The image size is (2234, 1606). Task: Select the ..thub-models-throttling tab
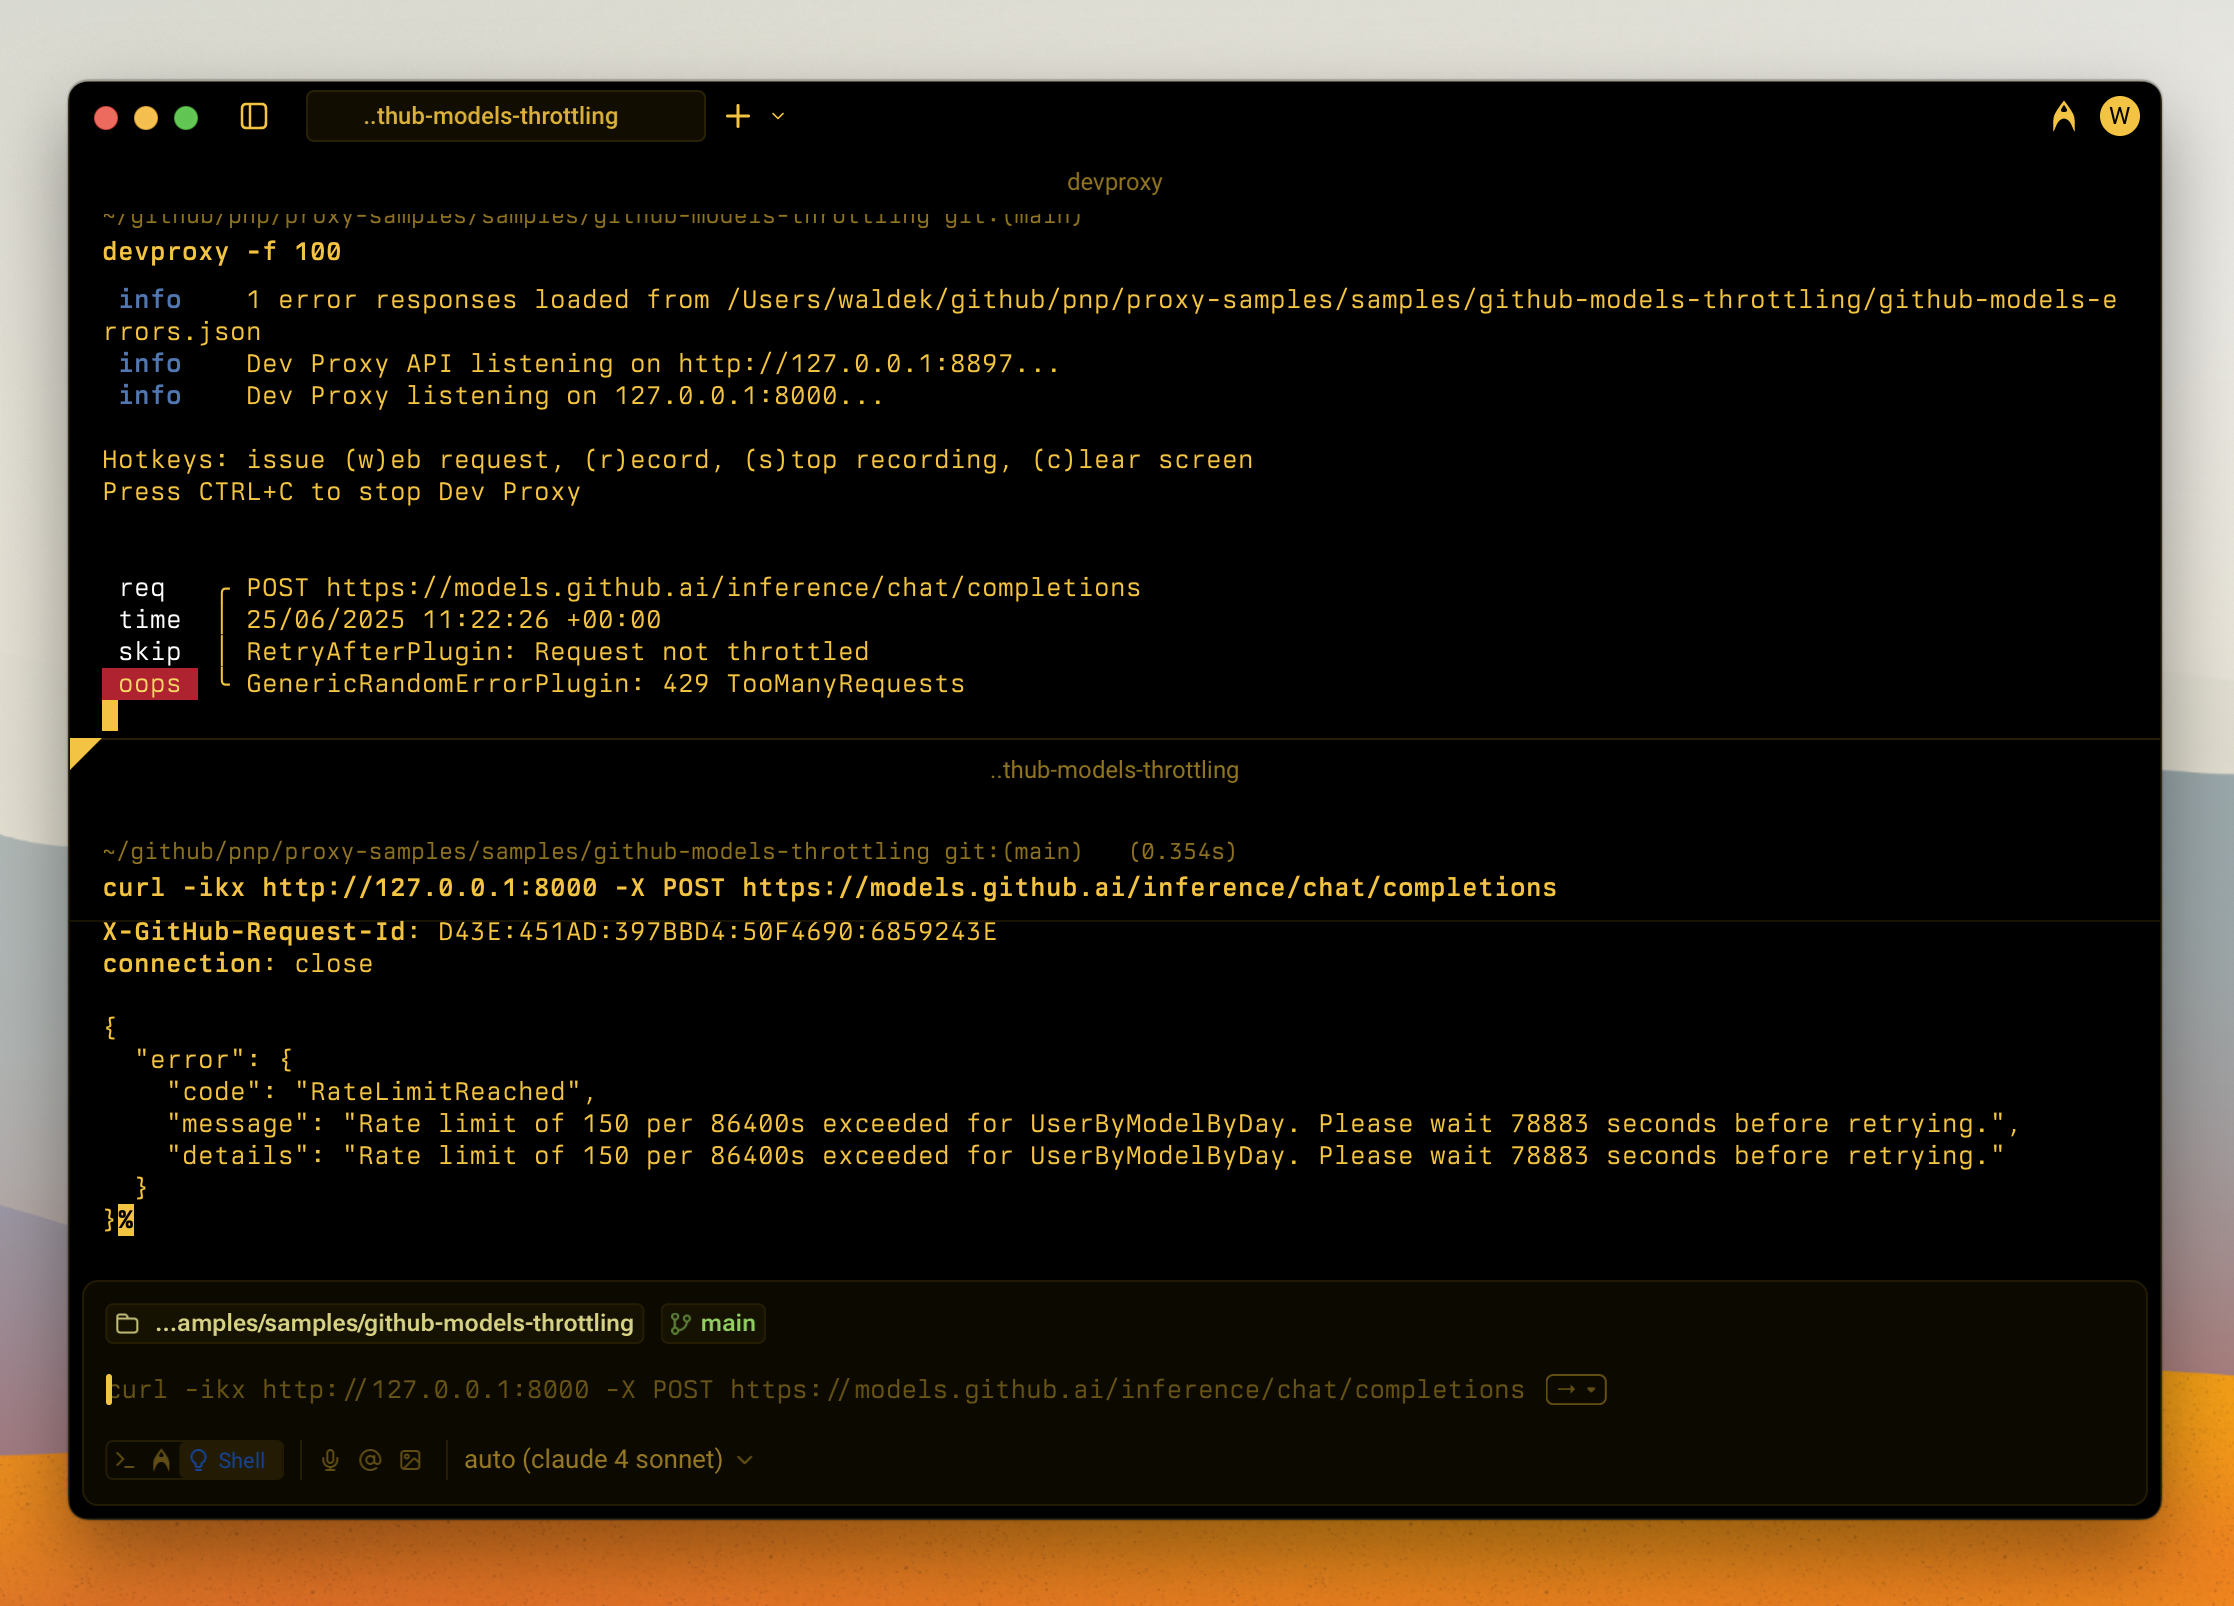pyautogui.click(x=505, y=116)
